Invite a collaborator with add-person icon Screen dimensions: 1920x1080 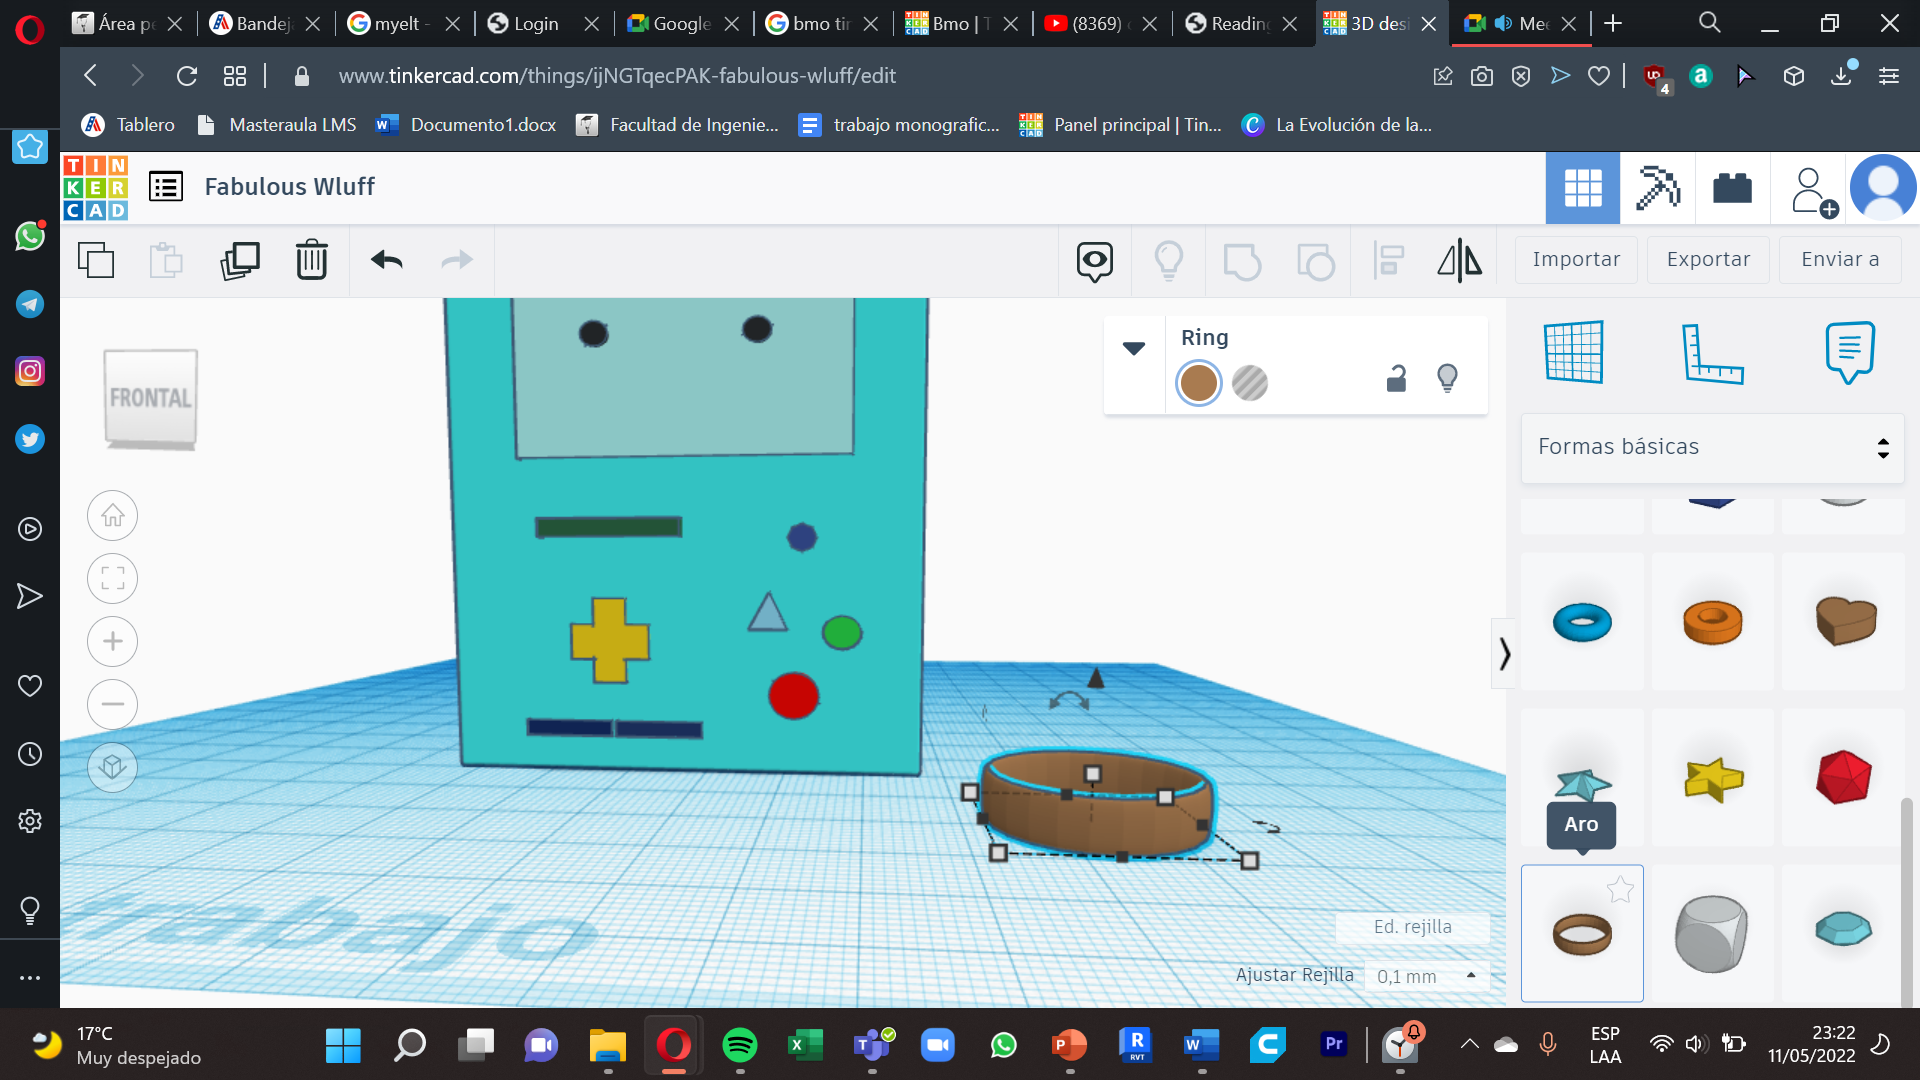pyautogui.click(x=1813, y=190)
